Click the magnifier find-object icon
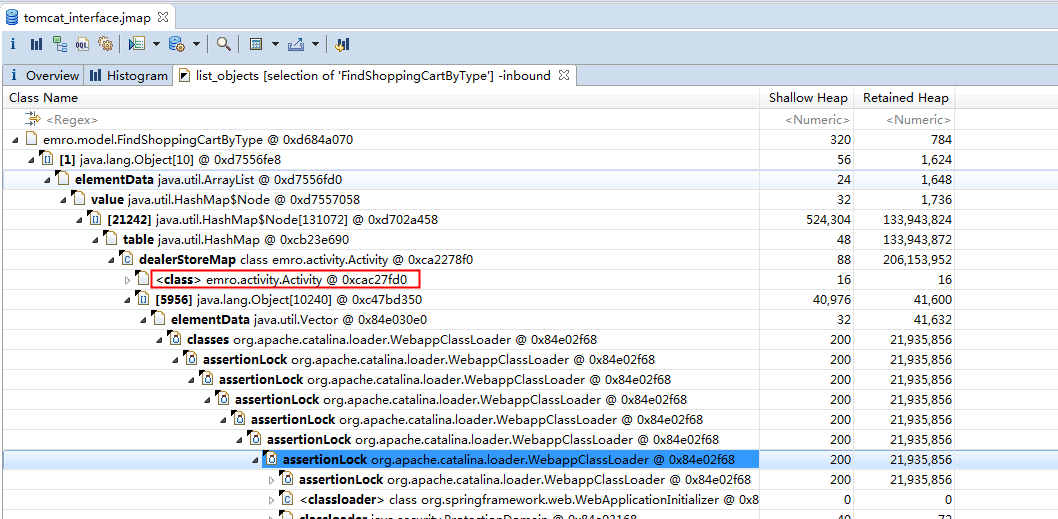Image resolution: width=1058 pixels, height=519 pixels. [224, 44]
